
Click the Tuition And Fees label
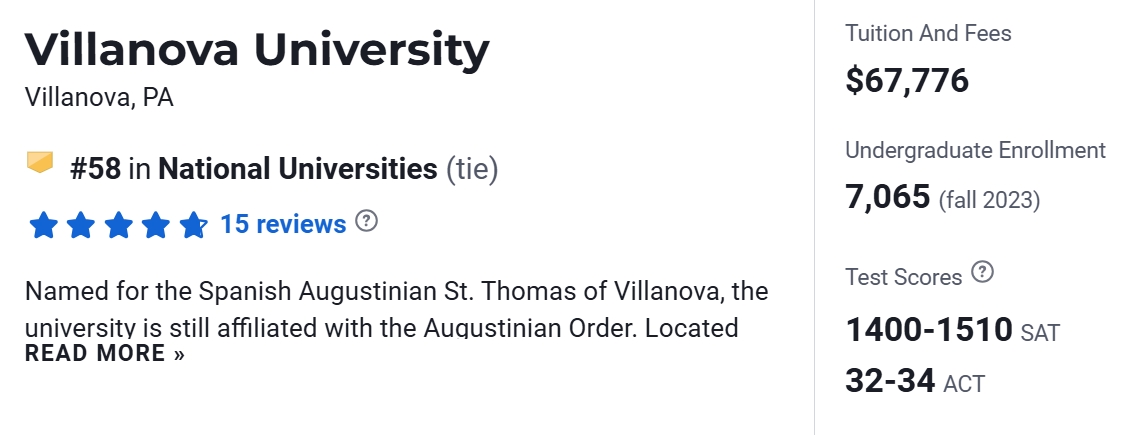point(928,34)
